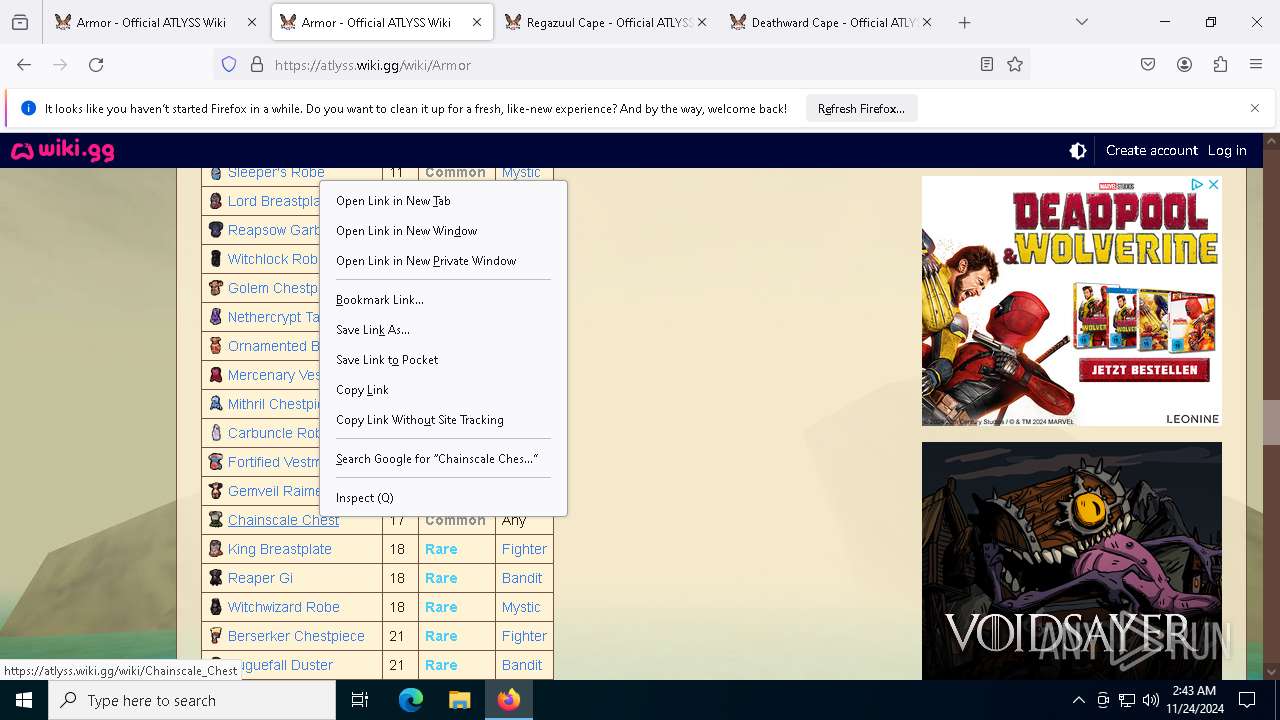
Task: Click the Sleeper's Robe item icon
Action: tap(215, 173)
